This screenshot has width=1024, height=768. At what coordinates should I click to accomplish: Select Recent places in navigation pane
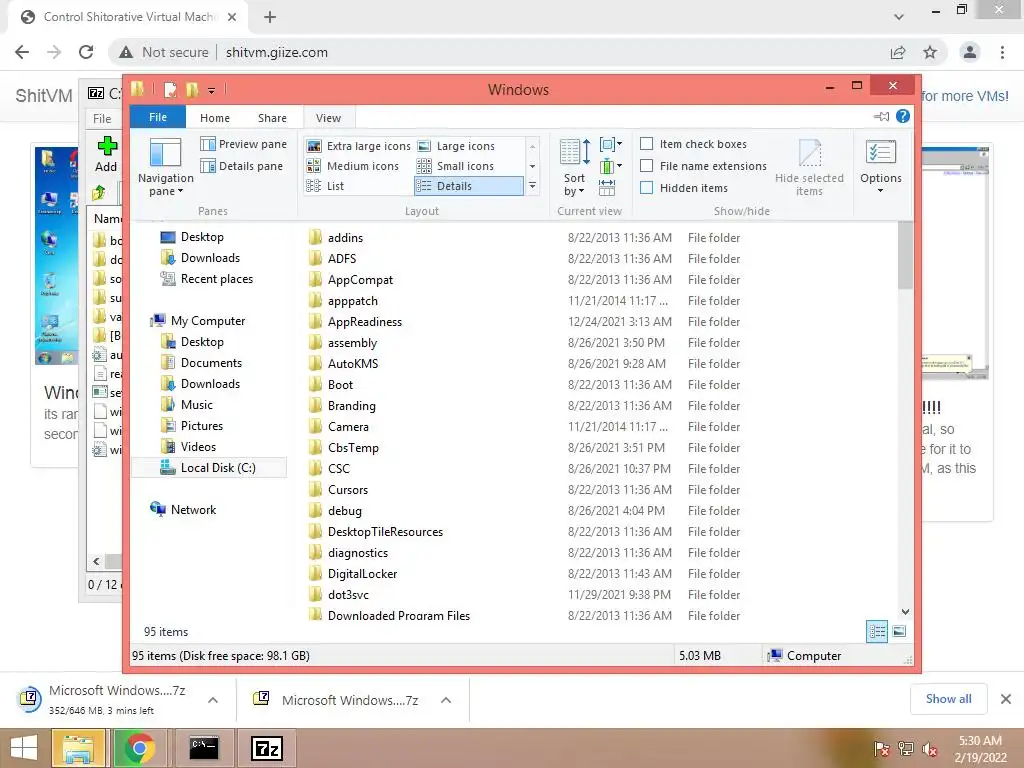click(x=206, y=279)
